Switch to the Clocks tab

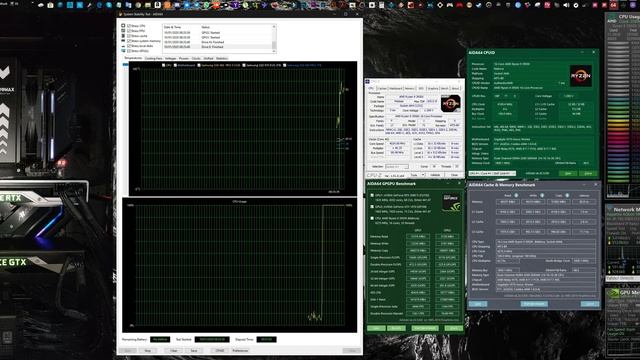[196, 58]
